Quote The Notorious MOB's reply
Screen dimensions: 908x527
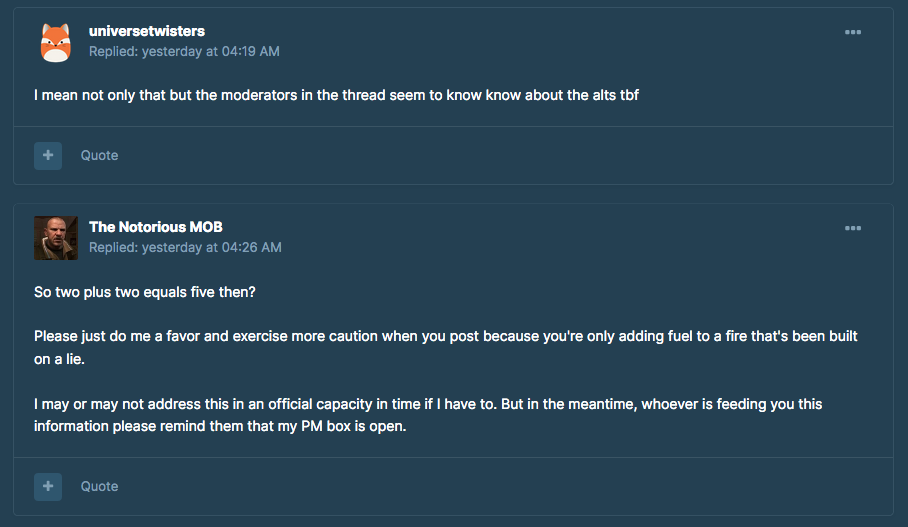pyautogui.click(x=99, y=486)
